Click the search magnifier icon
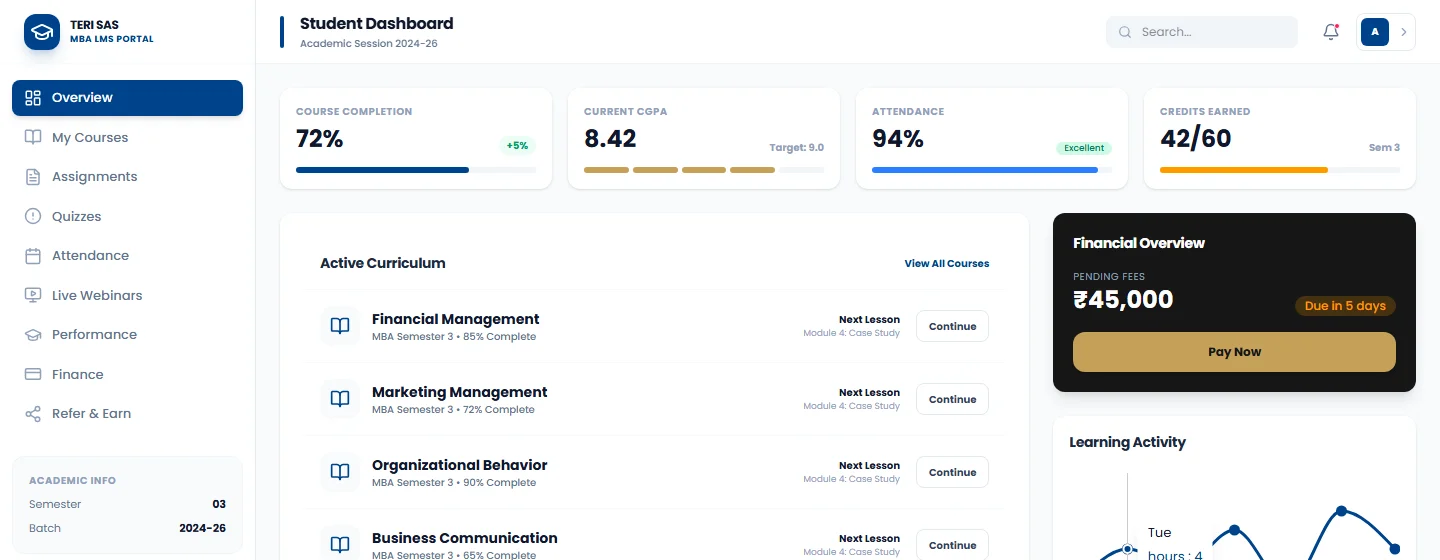Screen dimensions: 1440x560 tap(1125, 32)
